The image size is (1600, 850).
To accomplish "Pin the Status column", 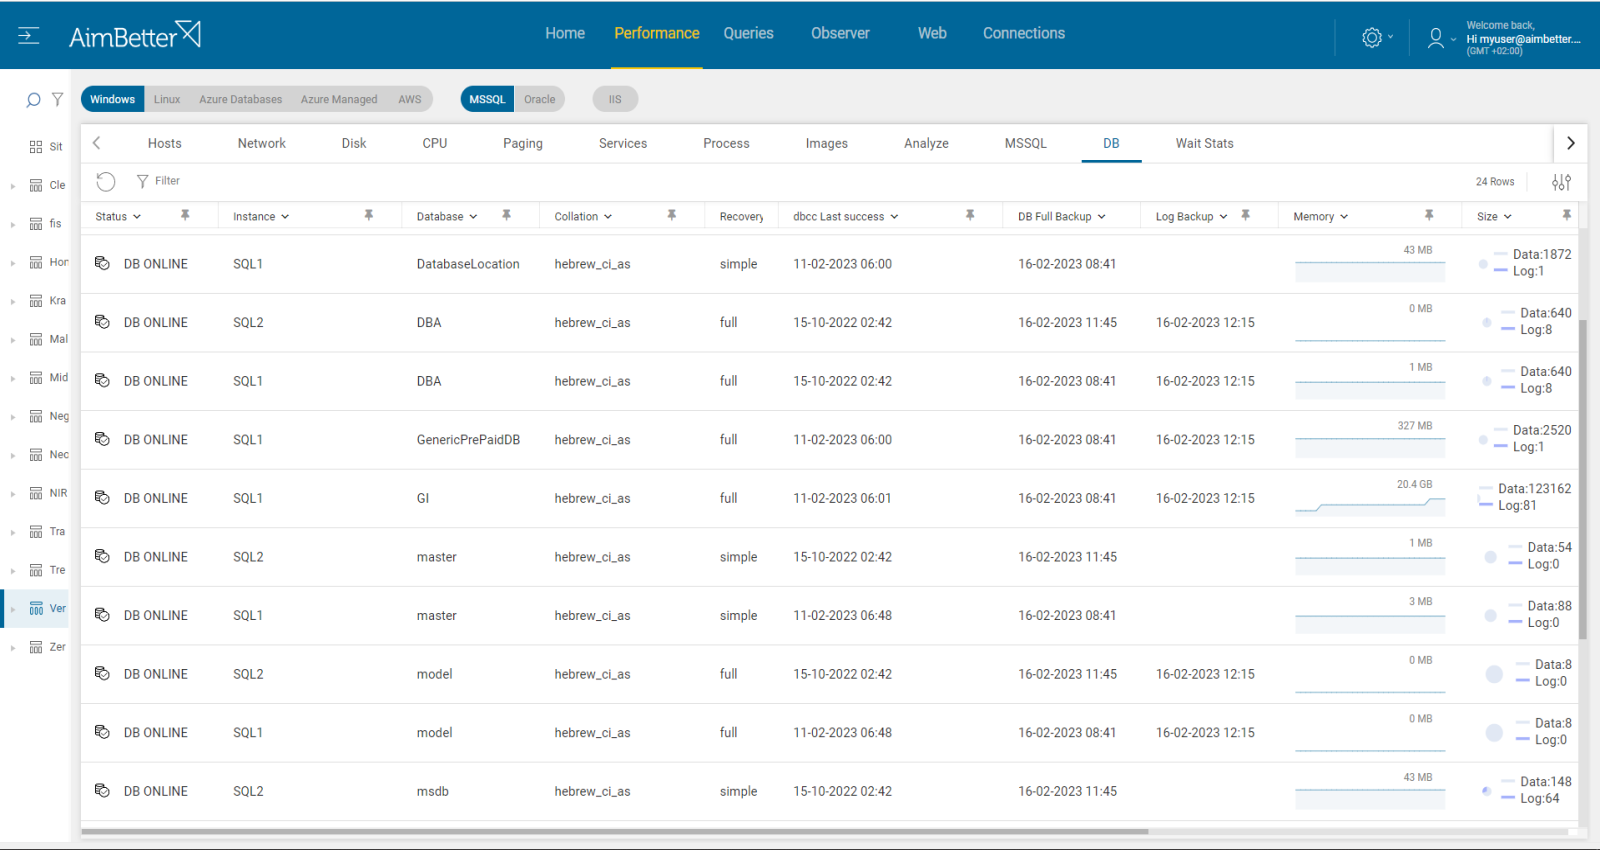I will click(185, 215).
